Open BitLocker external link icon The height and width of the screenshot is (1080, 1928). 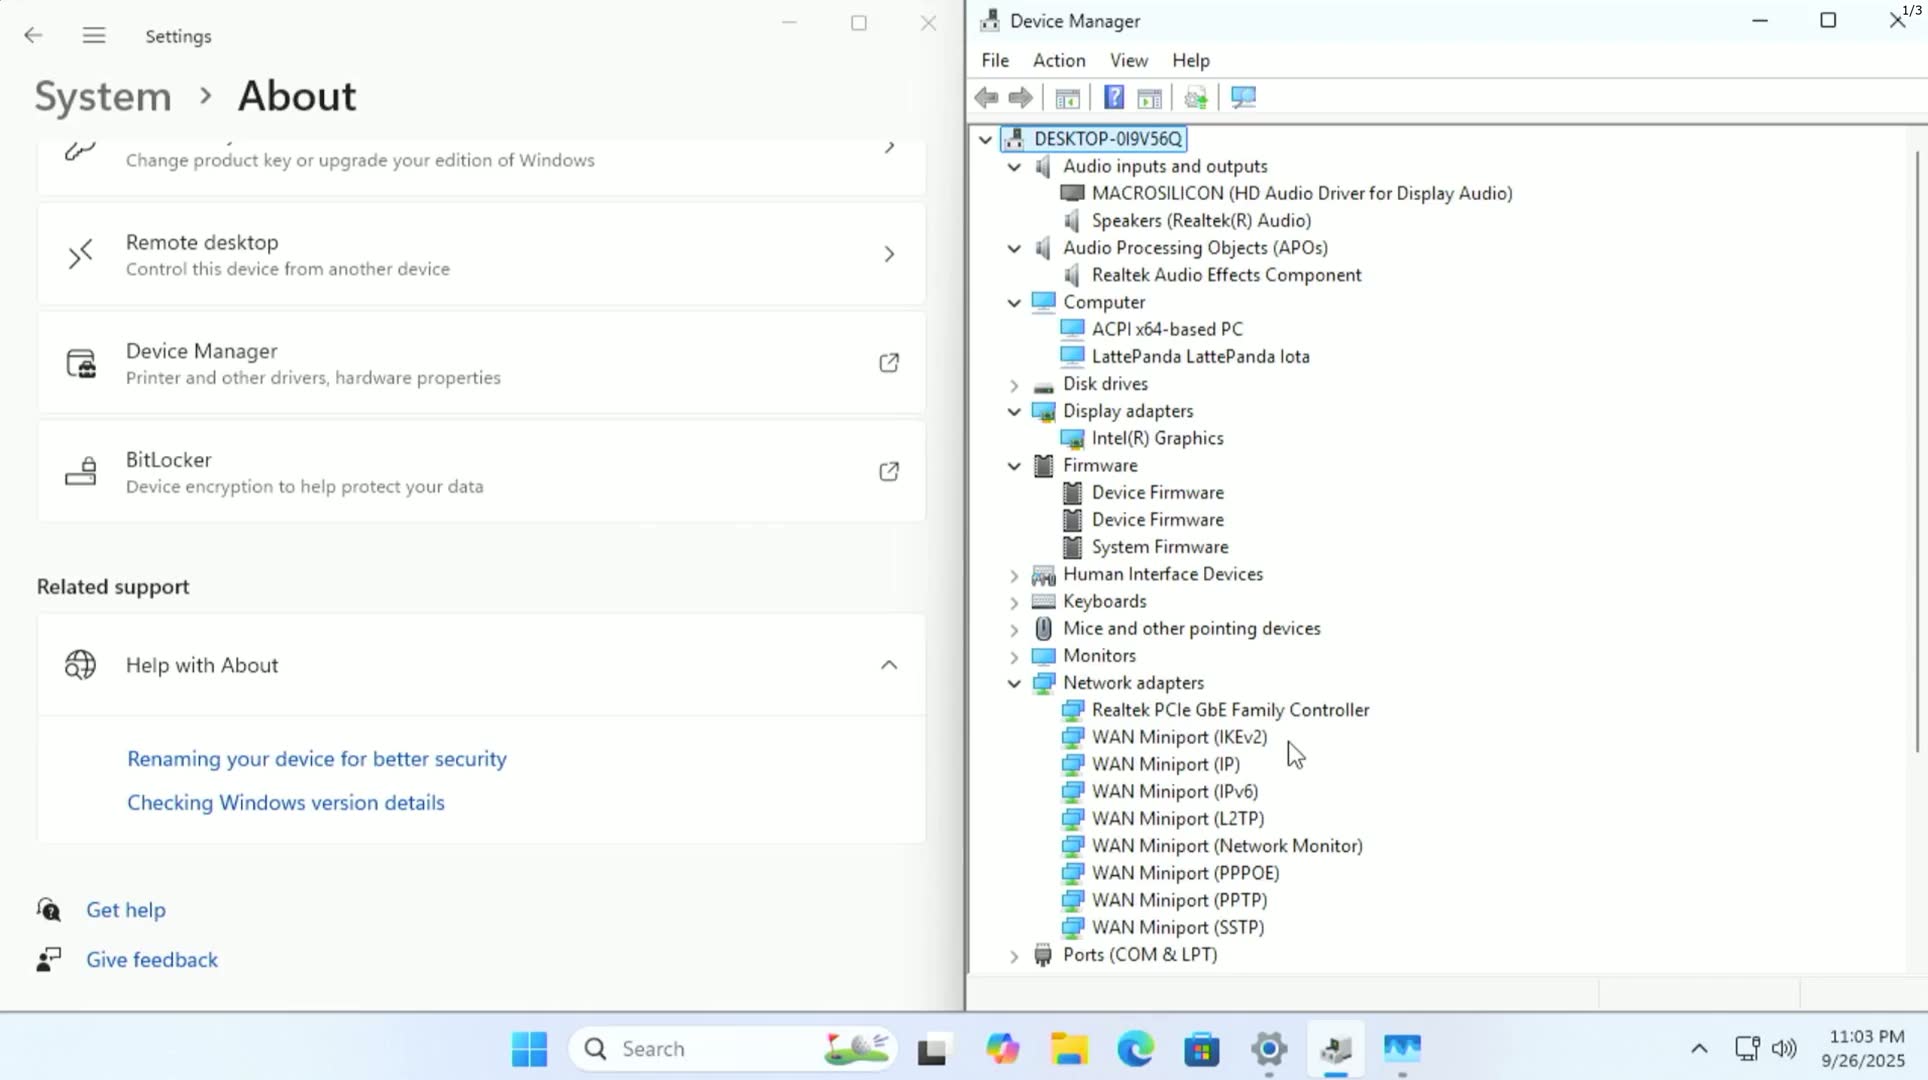coord(888,472)
